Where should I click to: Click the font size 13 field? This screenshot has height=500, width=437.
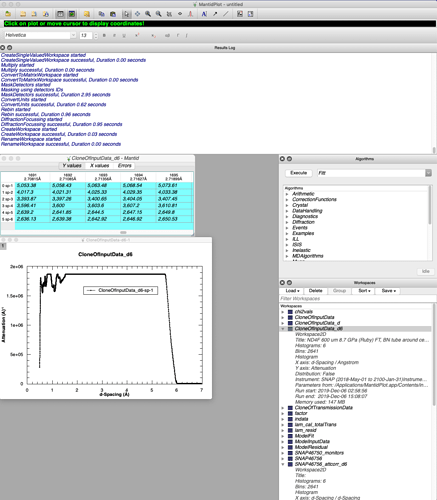coord(86,35)
